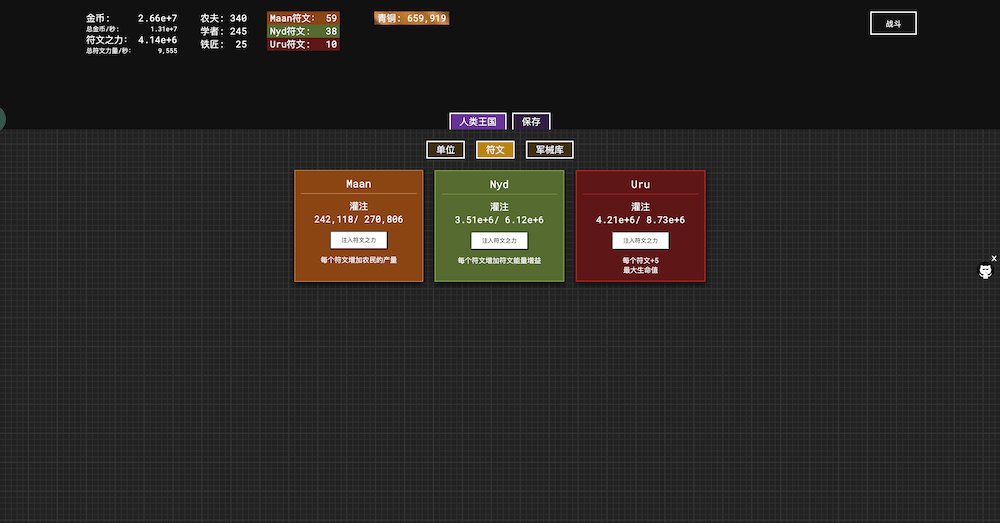
Task: Click the green circle at left edge
Action: click(2, 119)
